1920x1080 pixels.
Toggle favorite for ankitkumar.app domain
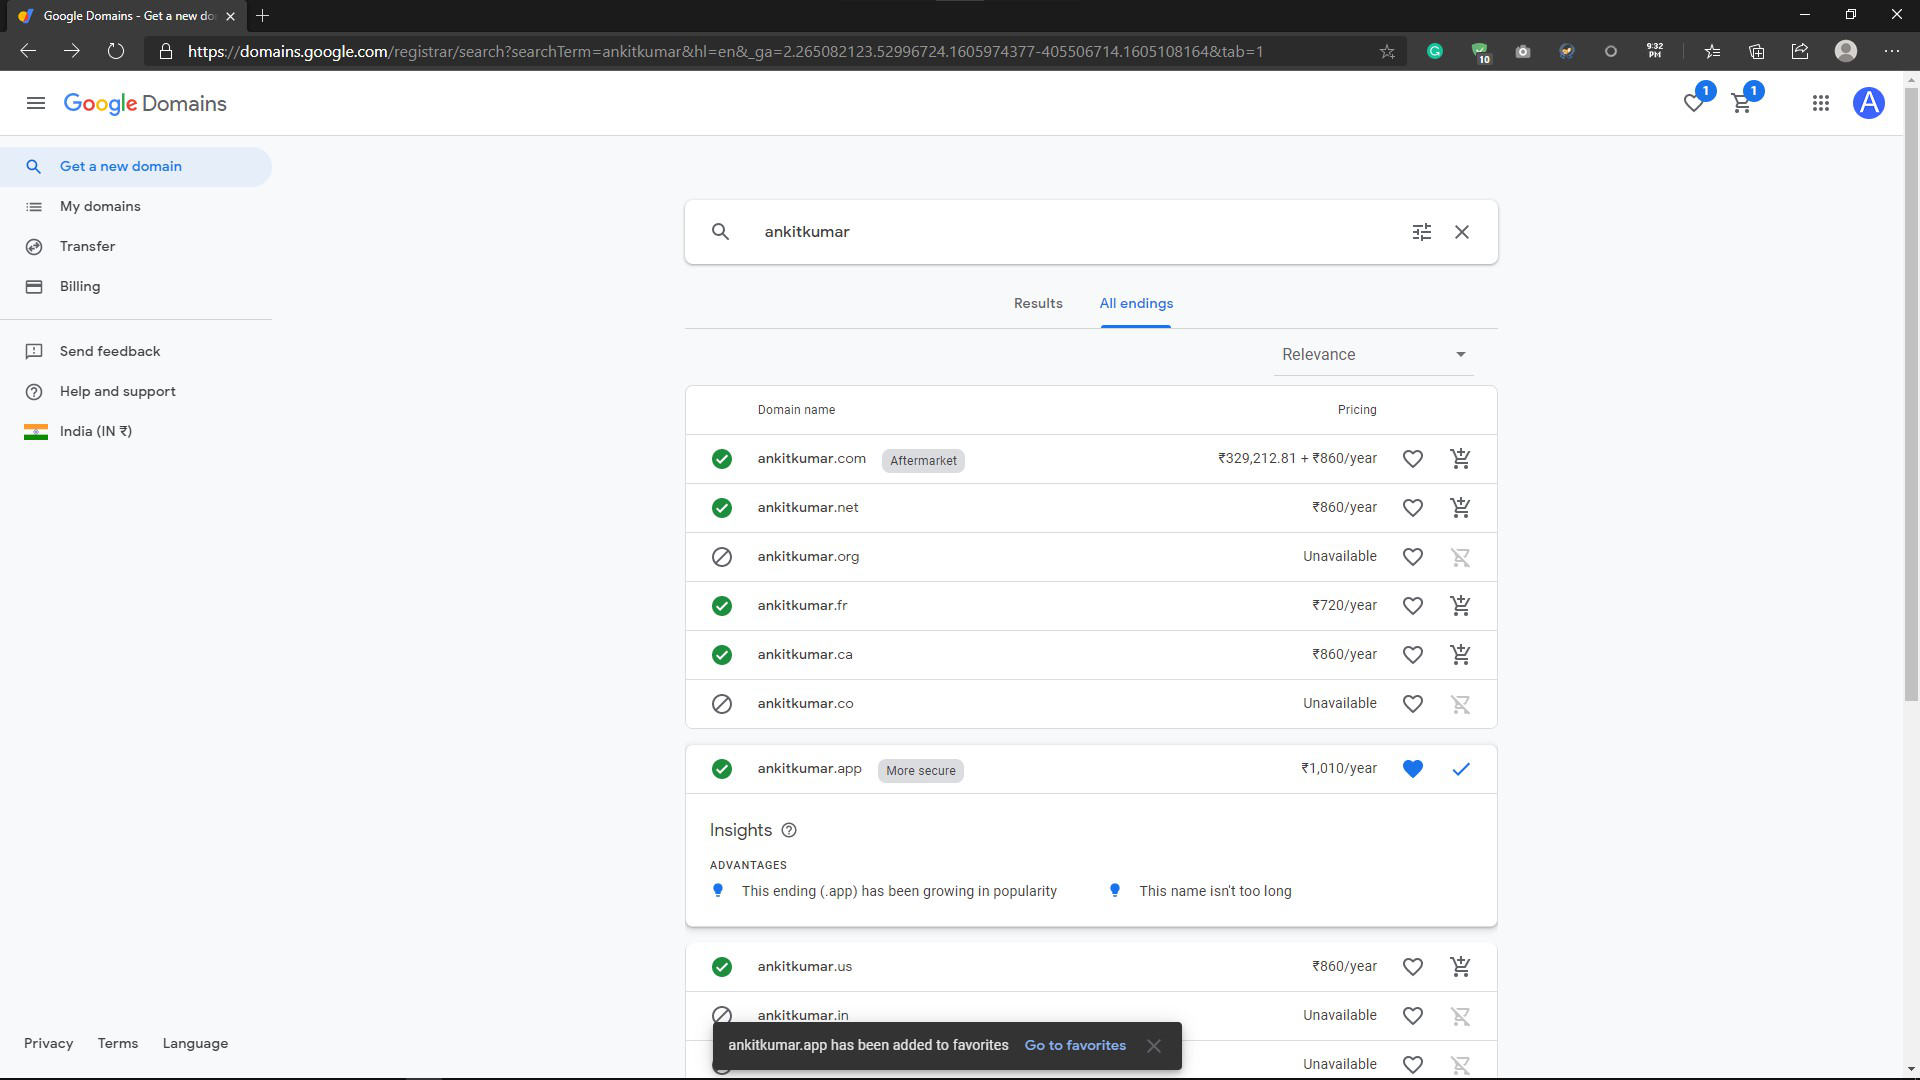pyautogui.click(x=1414, y=767)
